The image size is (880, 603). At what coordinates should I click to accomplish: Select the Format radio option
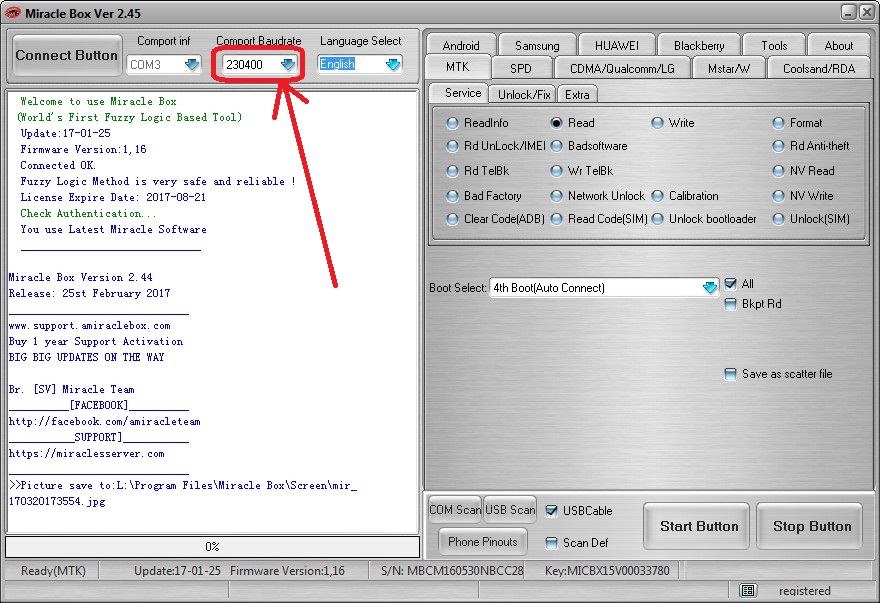[798, 123]
